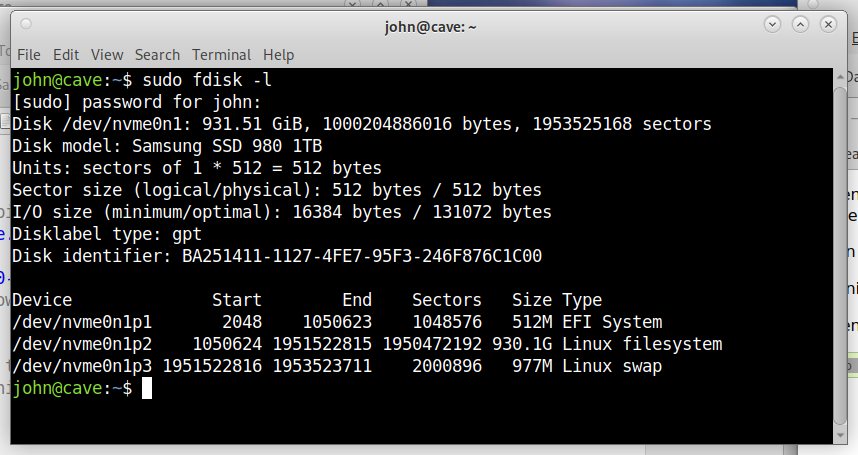Click start value 2048

click(242, 322)
